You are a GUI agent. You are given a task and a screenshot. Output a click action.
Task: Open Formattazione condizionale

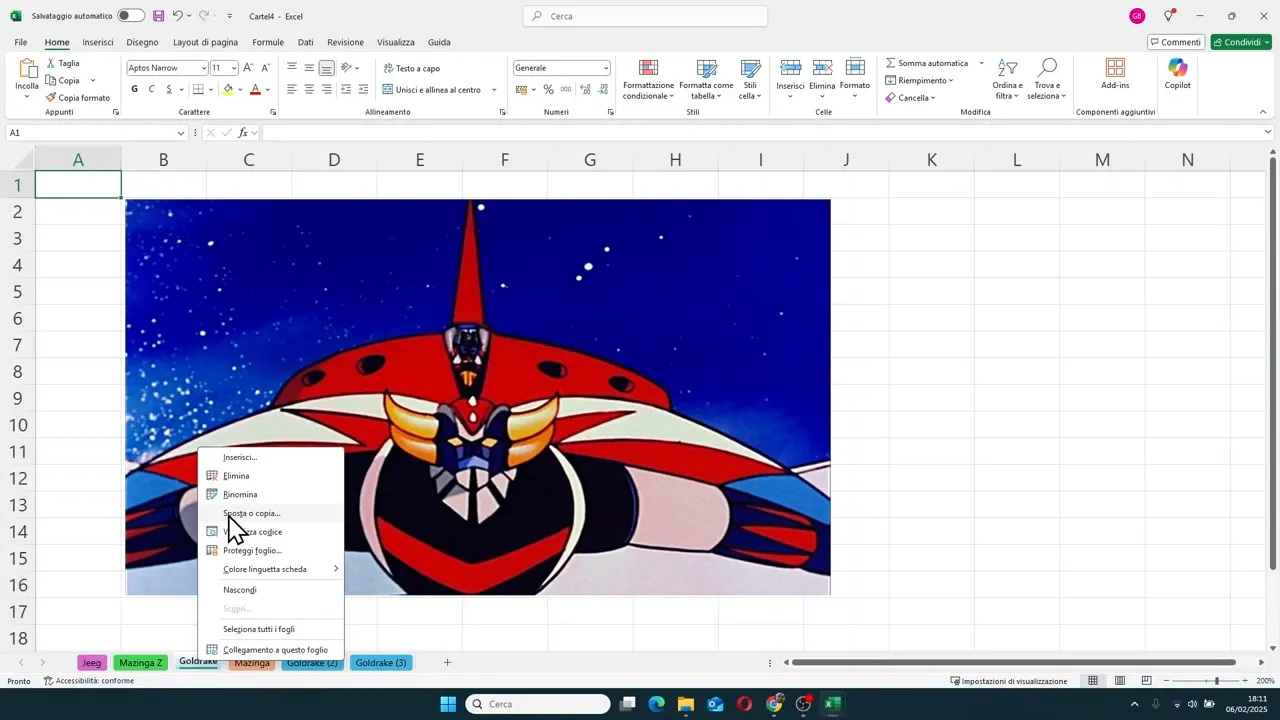coord(648,80)
